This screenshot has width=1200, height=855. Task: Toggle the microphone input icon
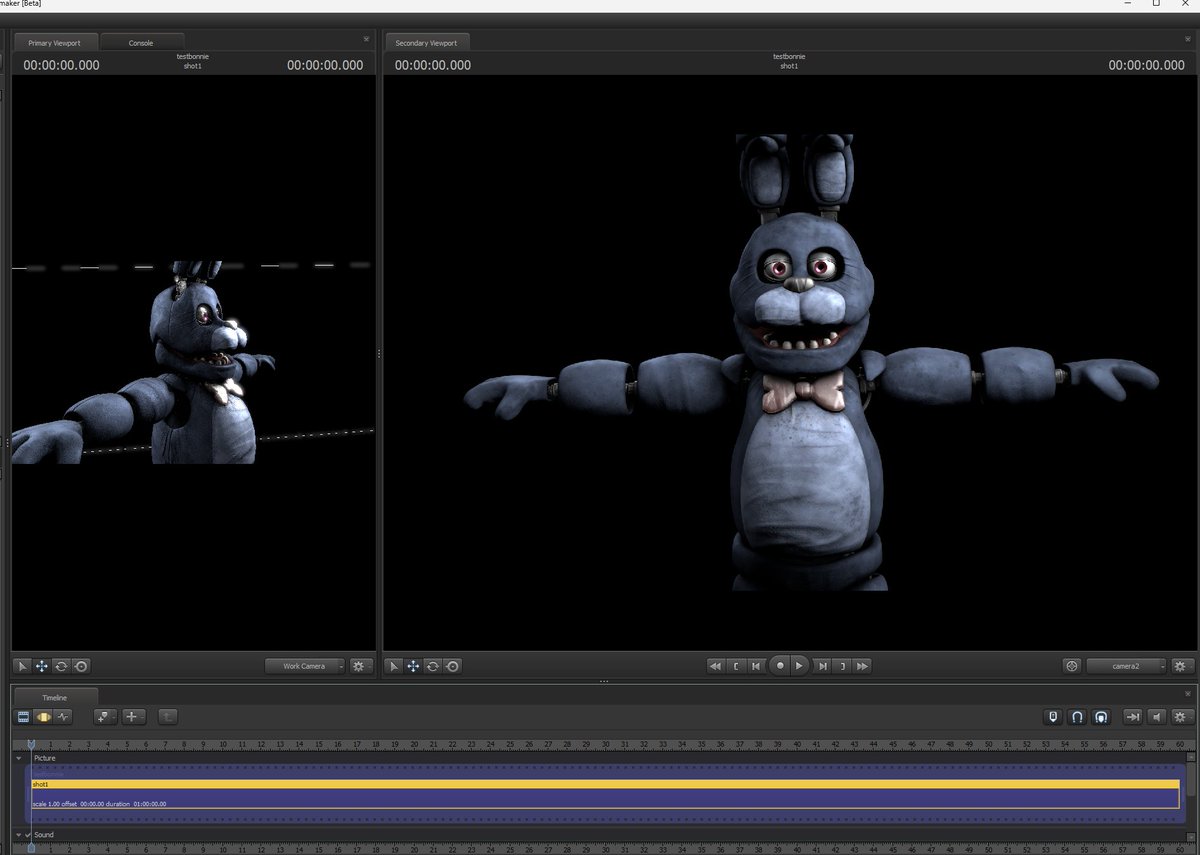1052,716
